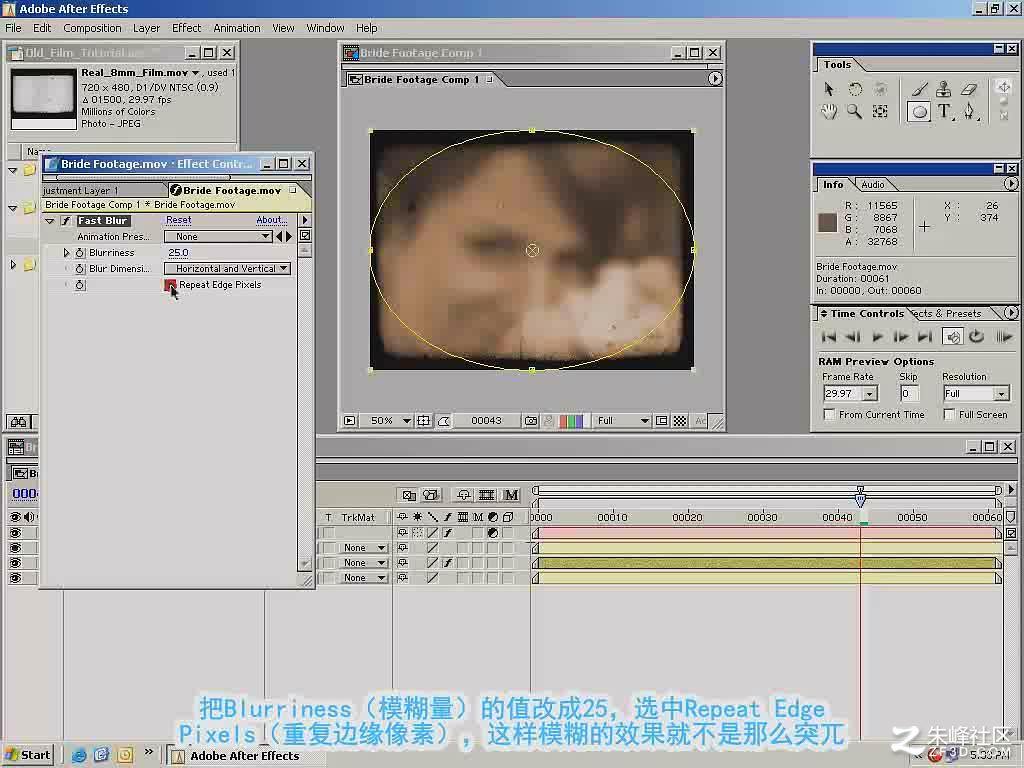1024x768 pixels.
Task: Toggle title-action safe in viewer
Action: [423, 421]
